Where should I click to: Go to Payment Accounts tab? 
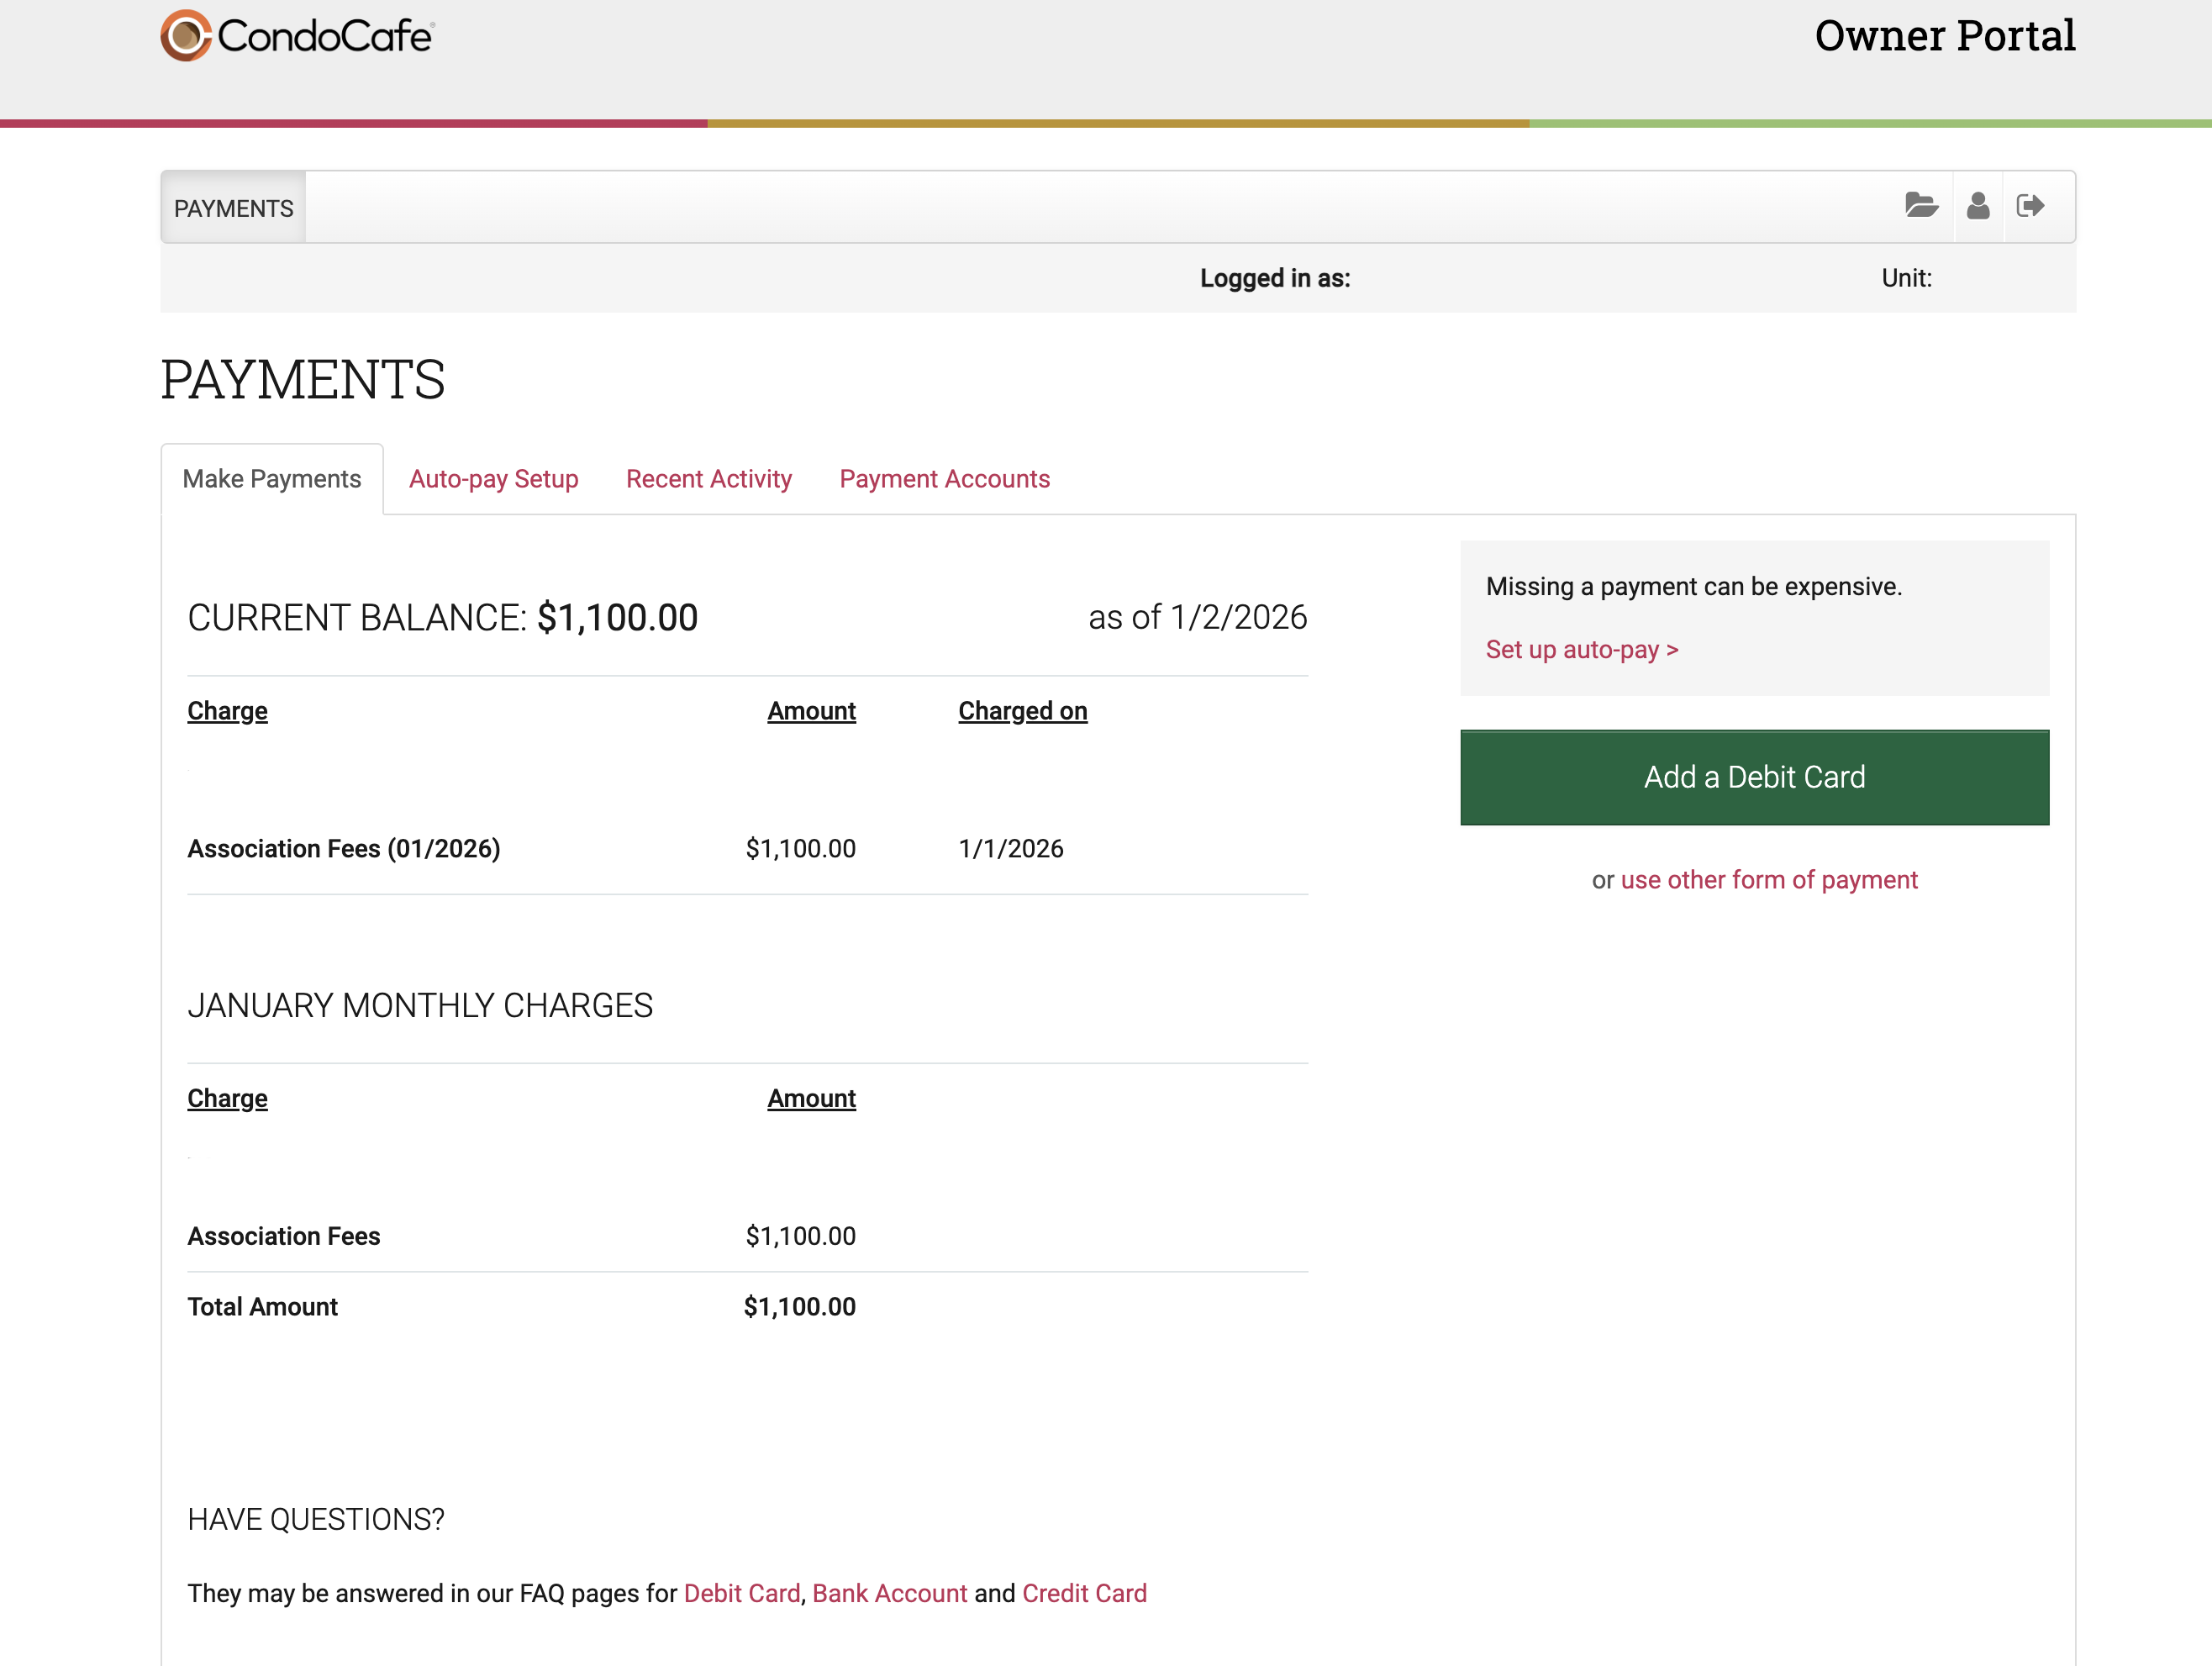[x=944, y=479]
